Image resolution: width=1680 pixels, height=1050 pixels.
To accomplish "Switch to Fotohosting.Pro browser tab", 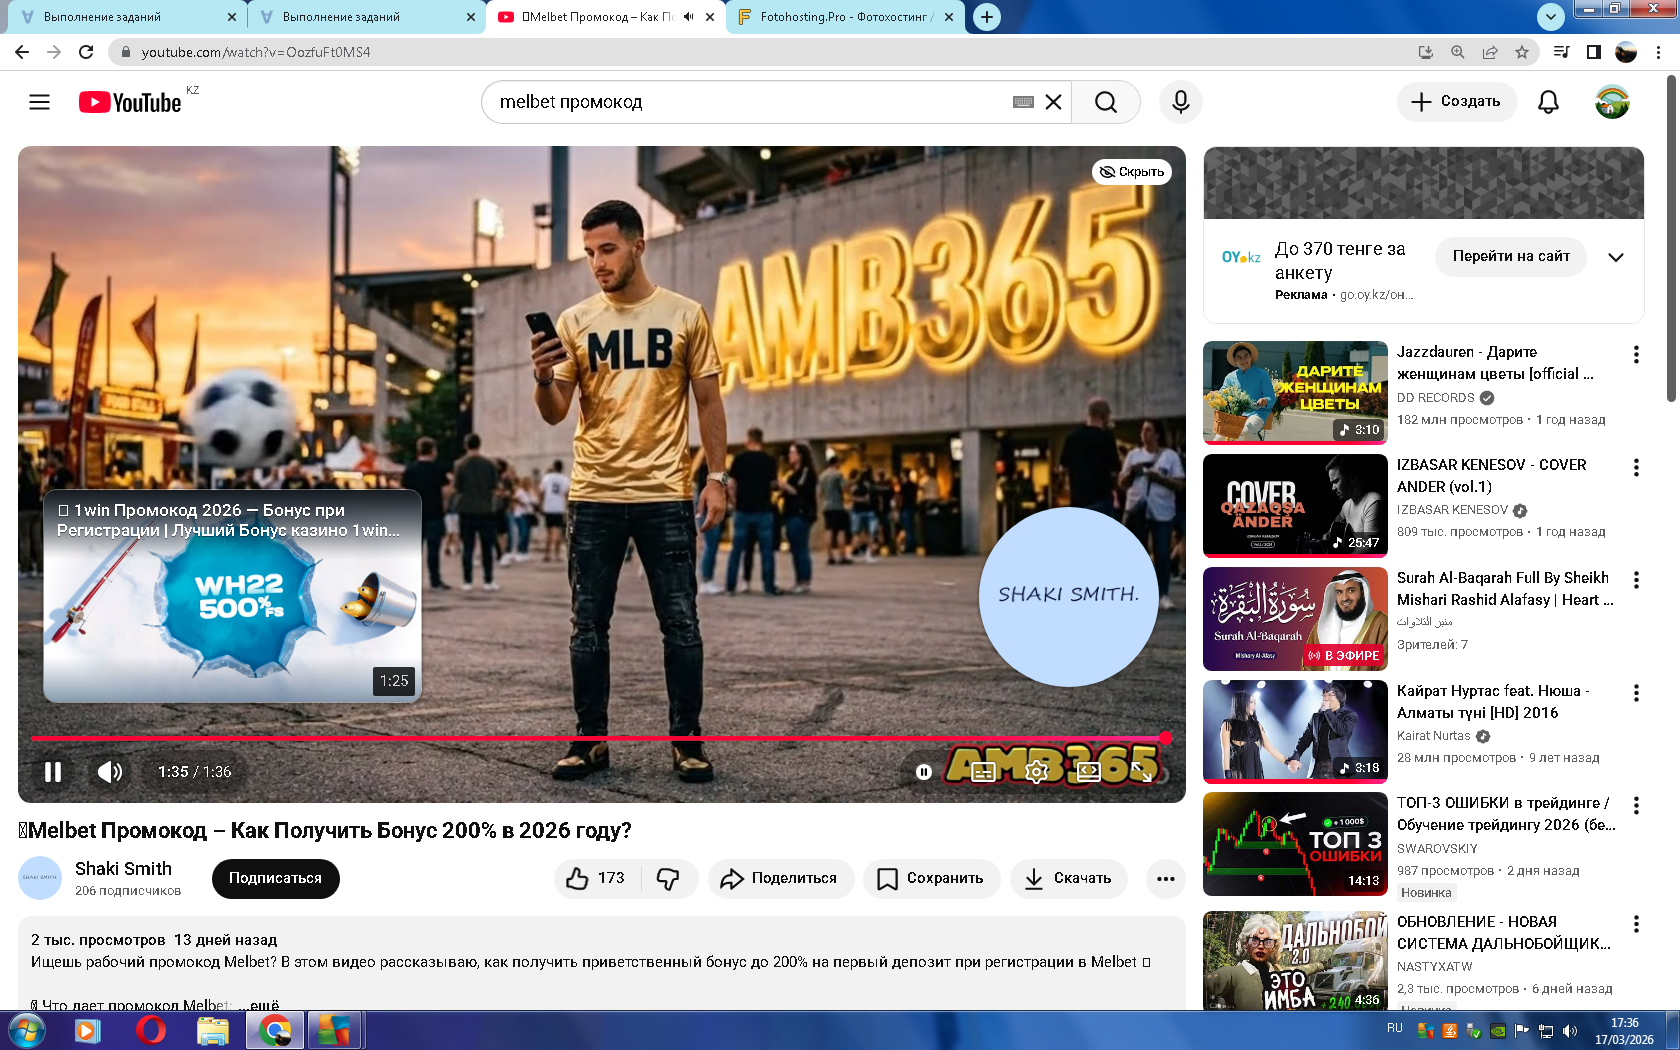I will [845, 17].
